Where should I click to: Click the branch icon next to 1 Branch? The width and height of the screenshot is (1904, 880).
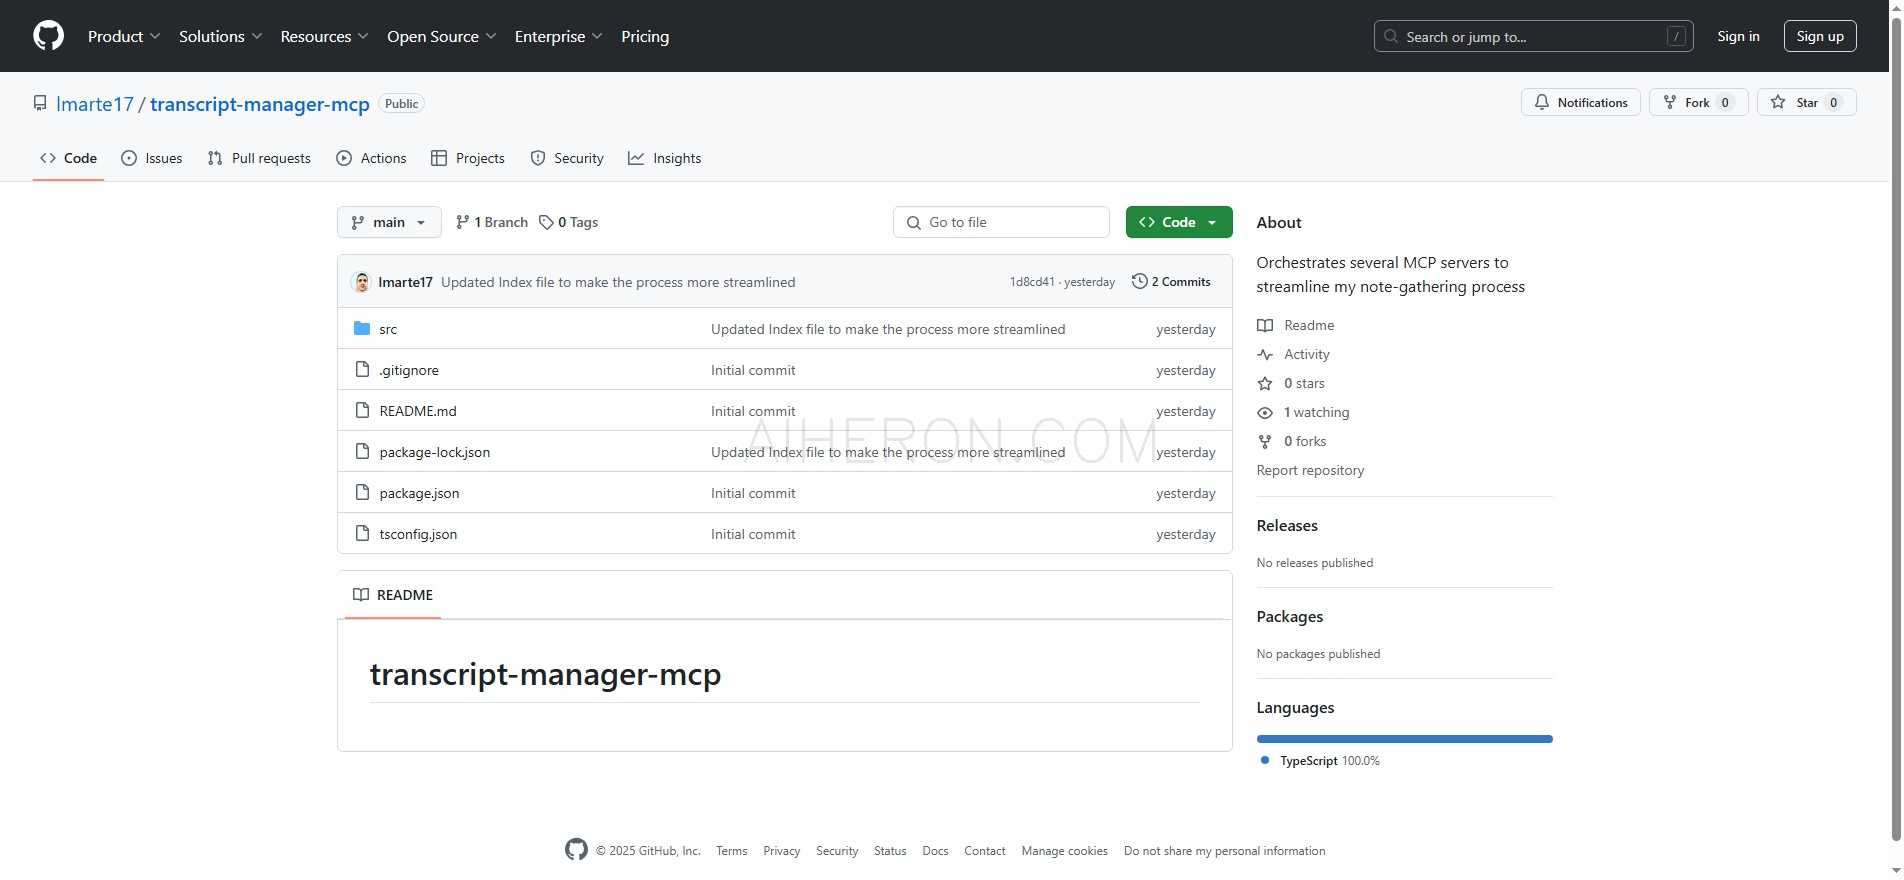click(462, 222)
